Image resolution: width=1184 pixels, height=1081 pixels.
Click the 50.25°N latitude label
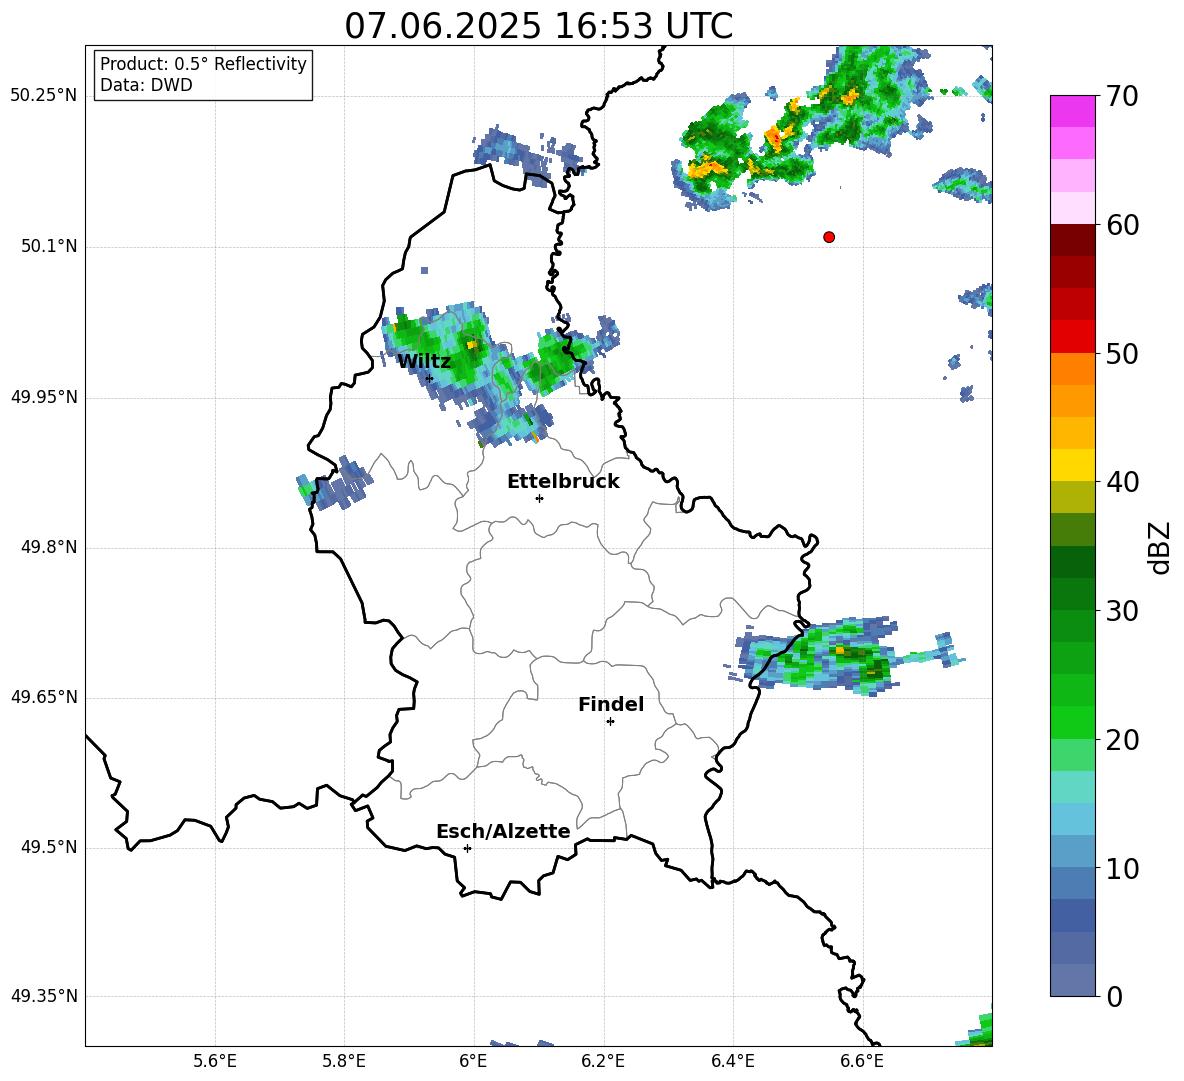tap(44, 96)
